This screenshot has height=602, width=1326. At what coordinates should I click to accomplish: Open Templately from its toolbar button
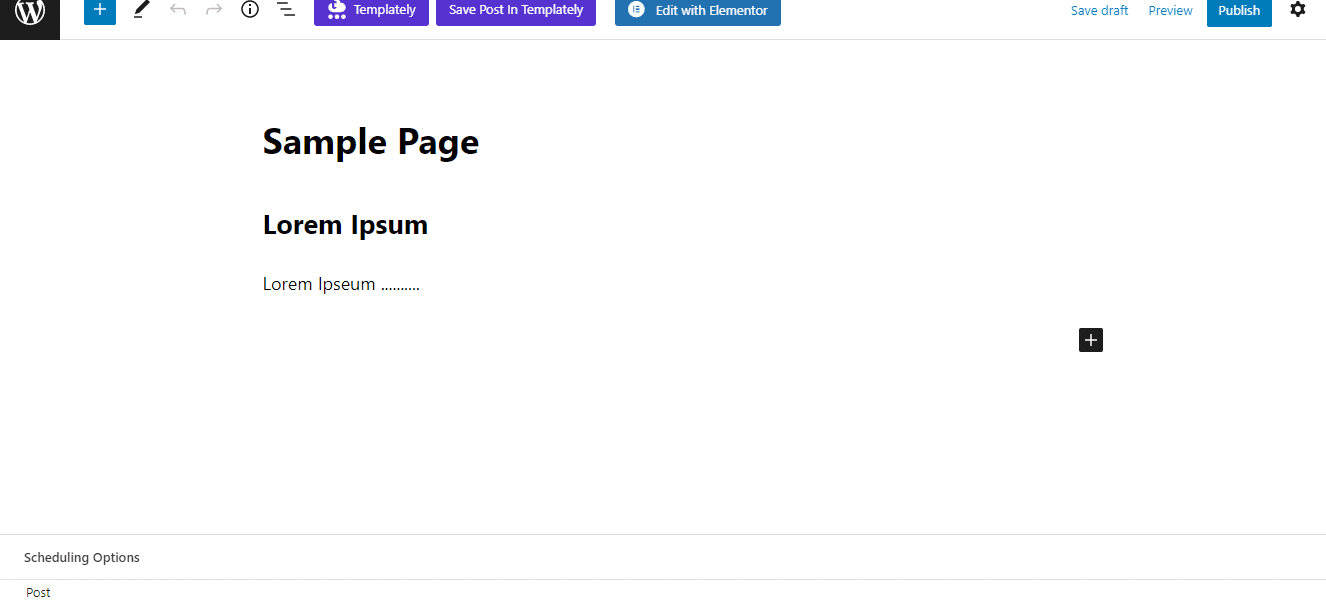click(371, 9)
